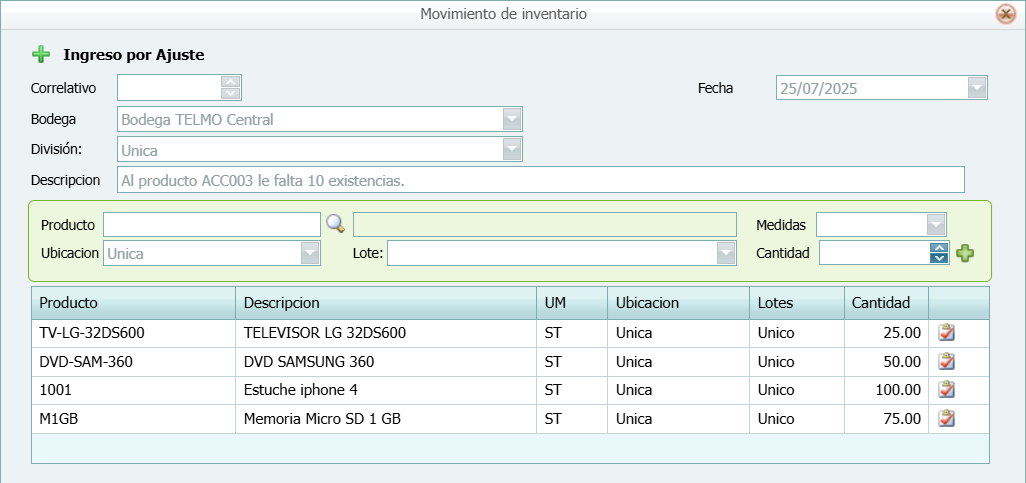Expand the Ubicacion dropdown

[x=311, y=254]
